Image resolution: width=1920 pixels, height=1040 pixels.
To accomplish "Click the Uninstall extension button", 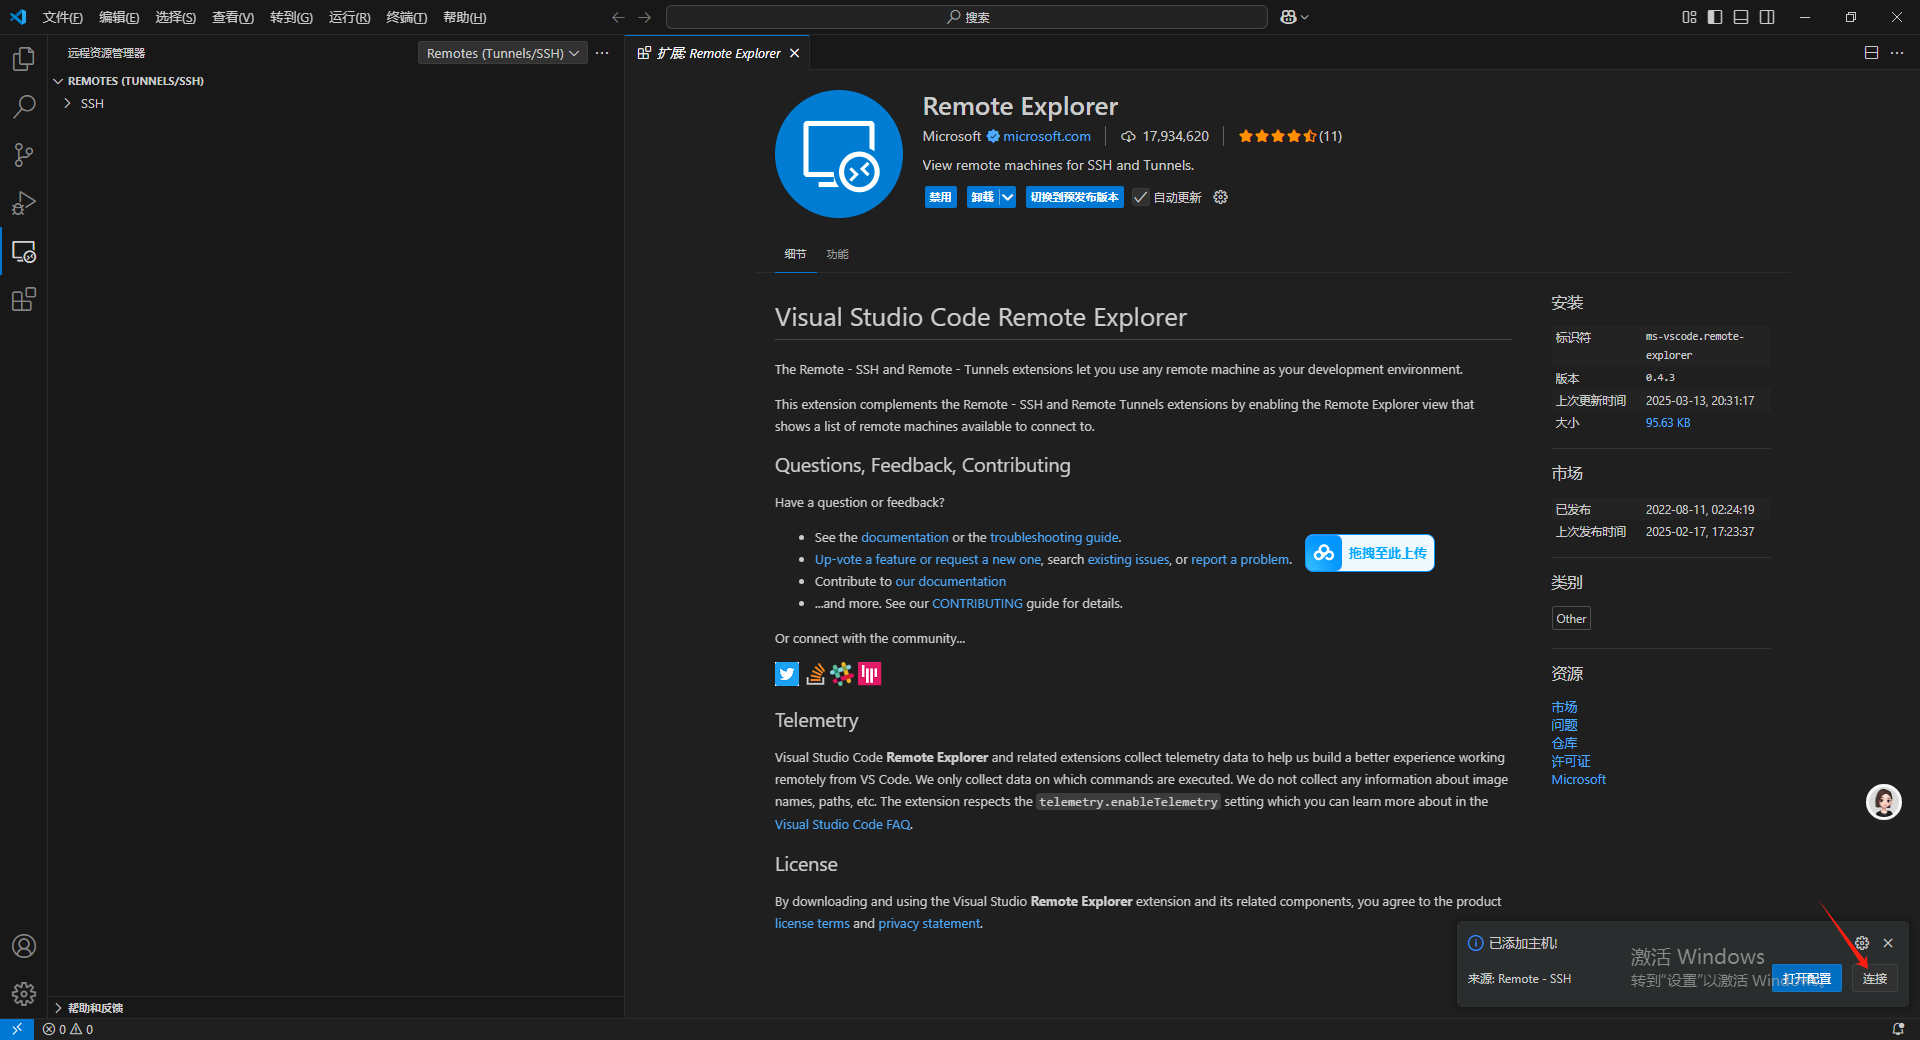I will click(x=982, y=197).
